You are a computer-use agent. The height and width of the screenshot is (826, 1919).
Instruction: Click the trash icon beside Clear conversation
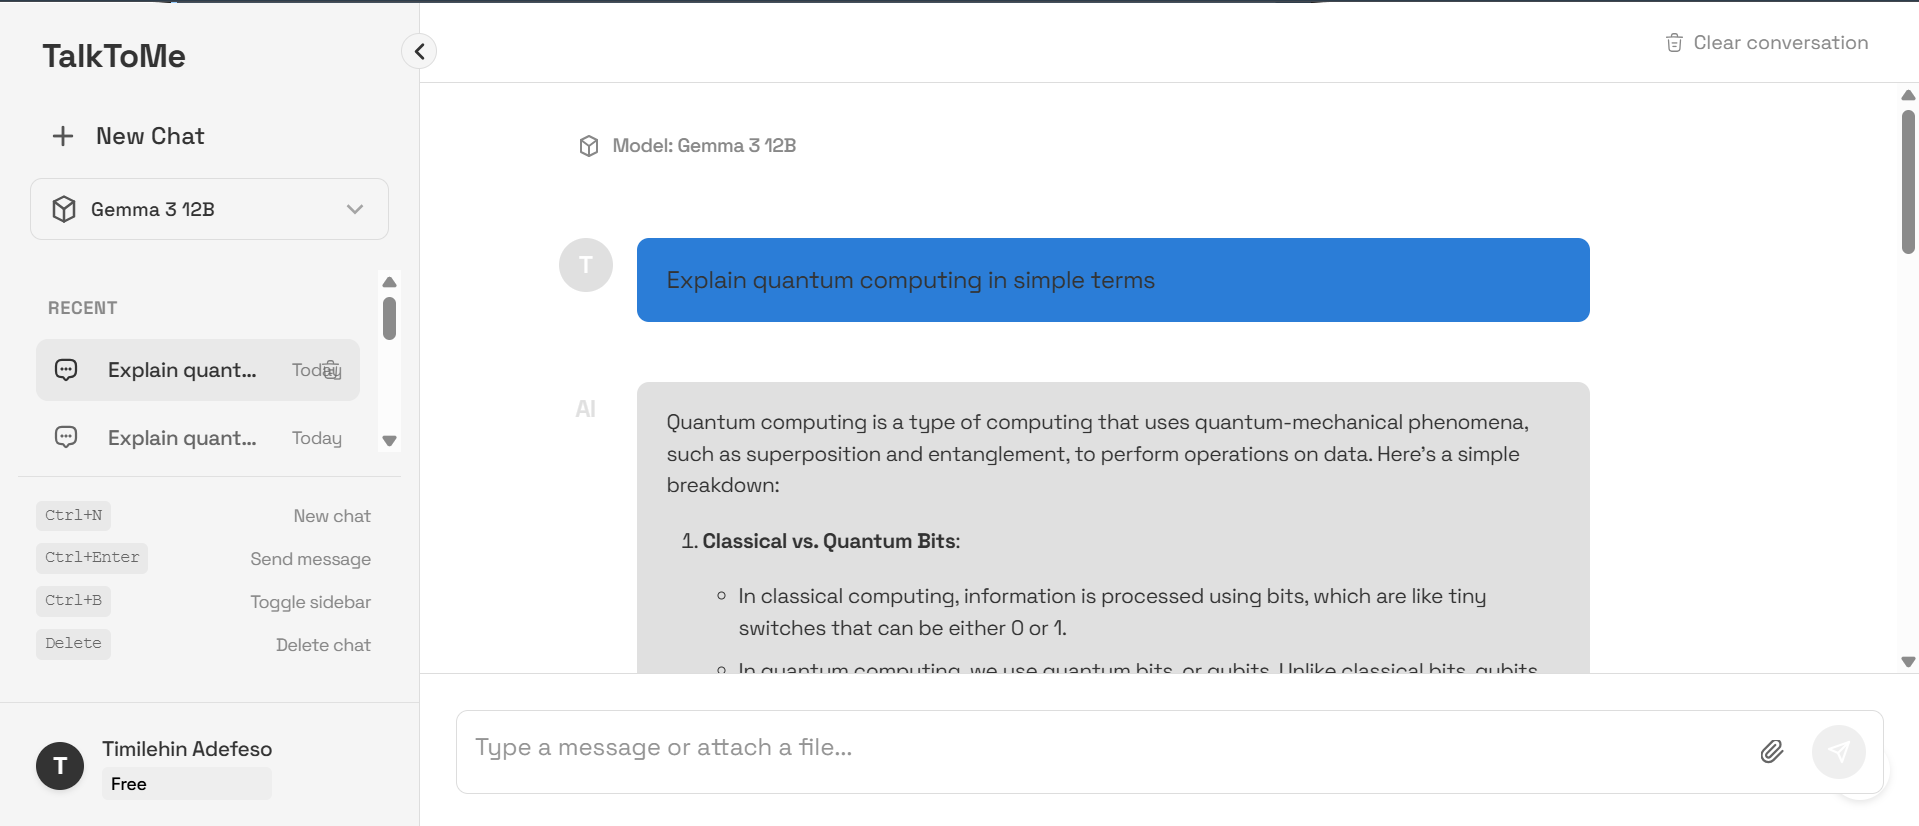point(1674,43)
